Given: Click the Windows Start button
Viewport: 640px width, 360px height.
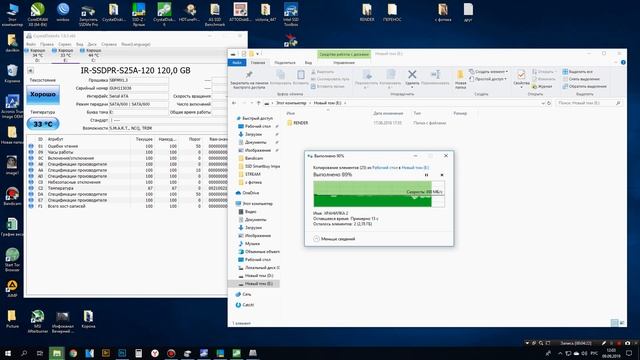Looking at the screenshot, I should click(x=7, y=353).
